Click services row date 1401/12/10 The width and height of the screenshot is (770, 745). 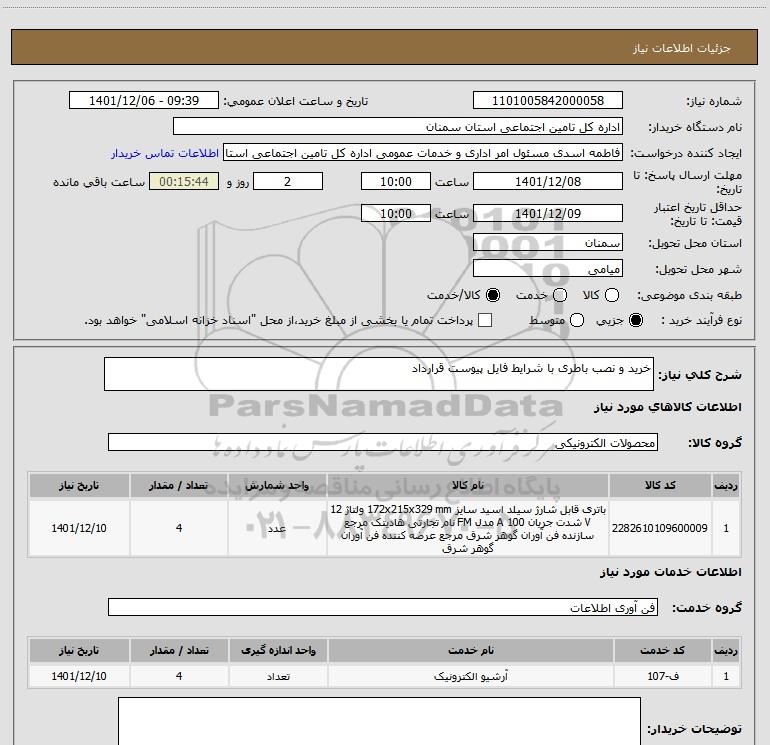pyautogui.click(x=79, y=676)
